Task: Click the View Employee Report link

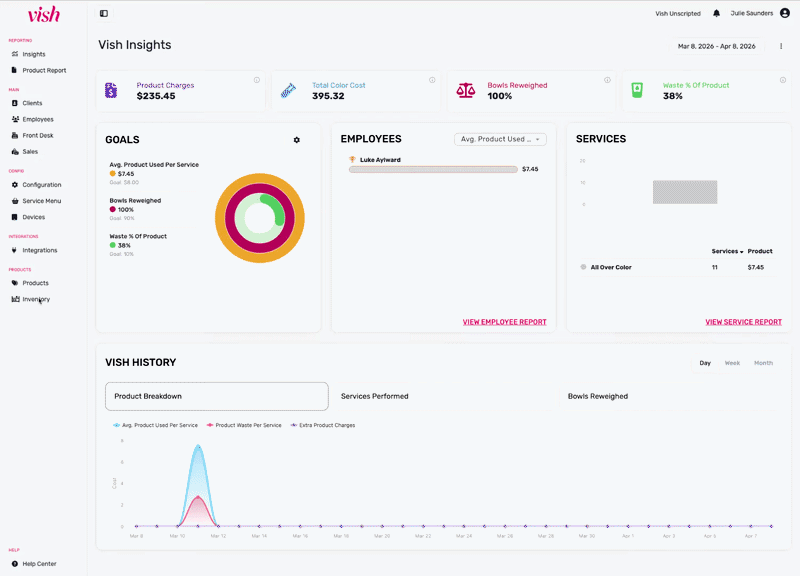Action: tap(504, 322)
